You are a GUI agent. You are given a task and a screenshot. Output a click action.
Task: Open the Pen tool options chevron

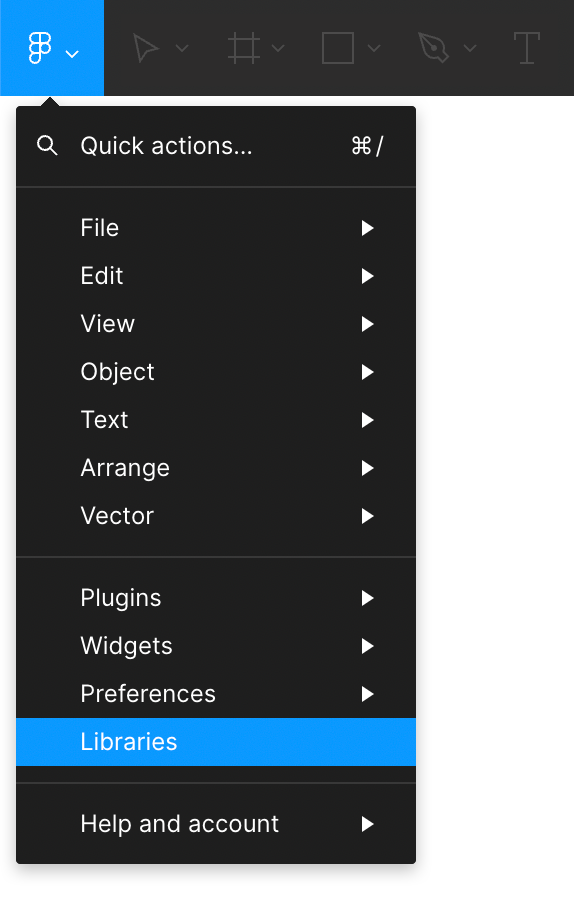[x=470, y=48]
